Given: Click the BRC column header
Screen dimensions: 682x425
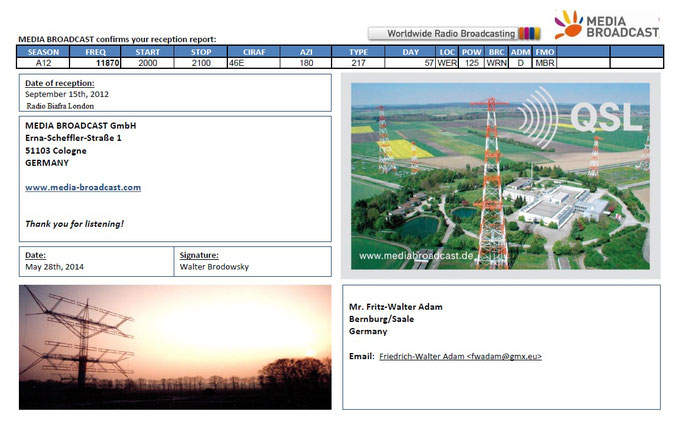Looking at the screenshot, I should pyautogui.click(x=496, y=52).
